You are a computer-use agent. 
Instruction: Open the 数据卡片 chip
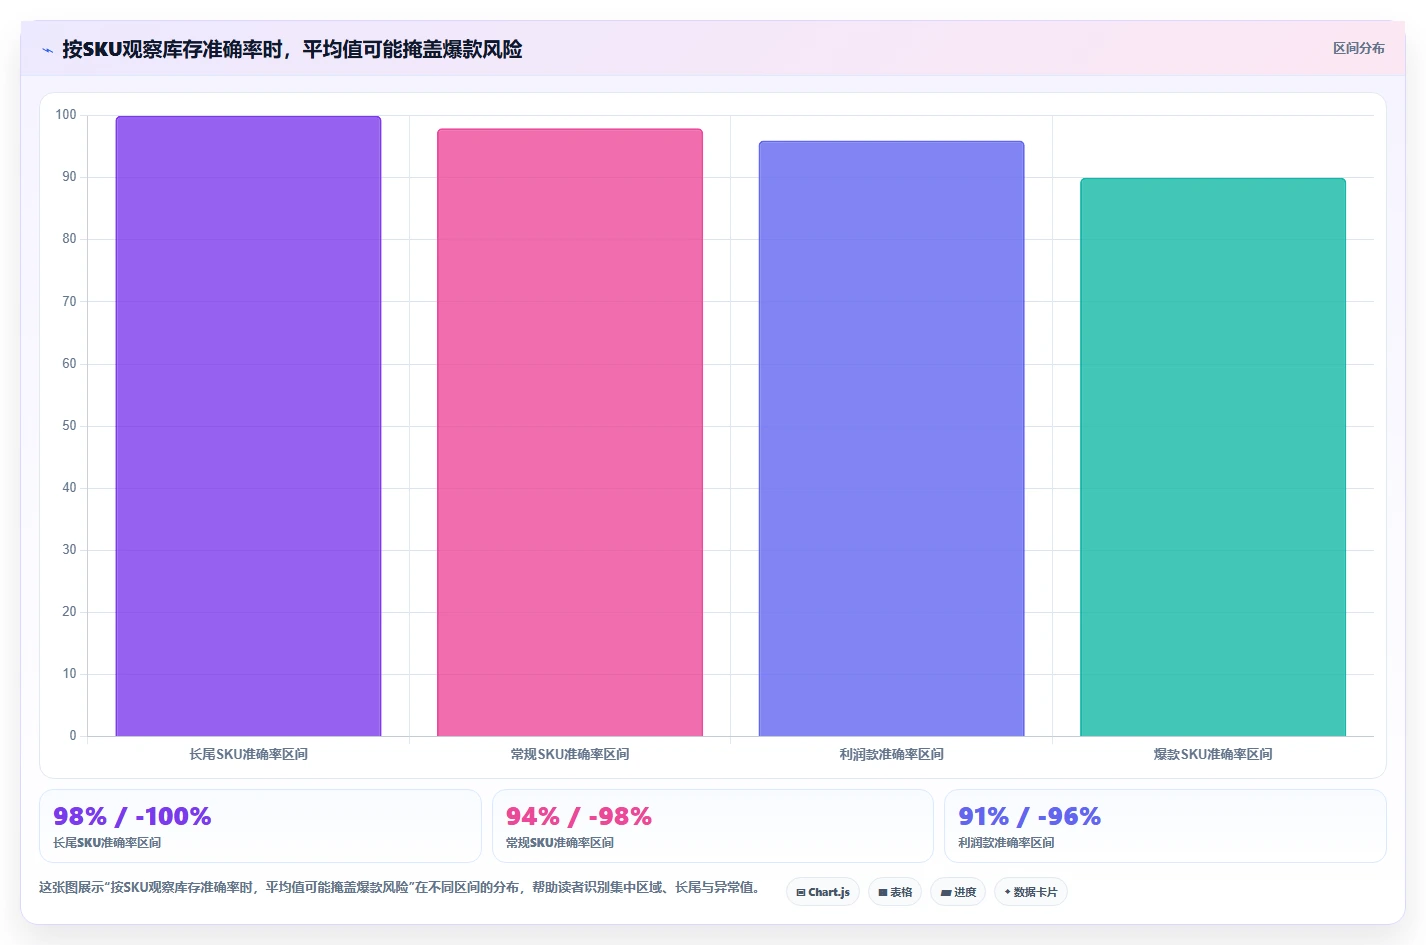1031,892
